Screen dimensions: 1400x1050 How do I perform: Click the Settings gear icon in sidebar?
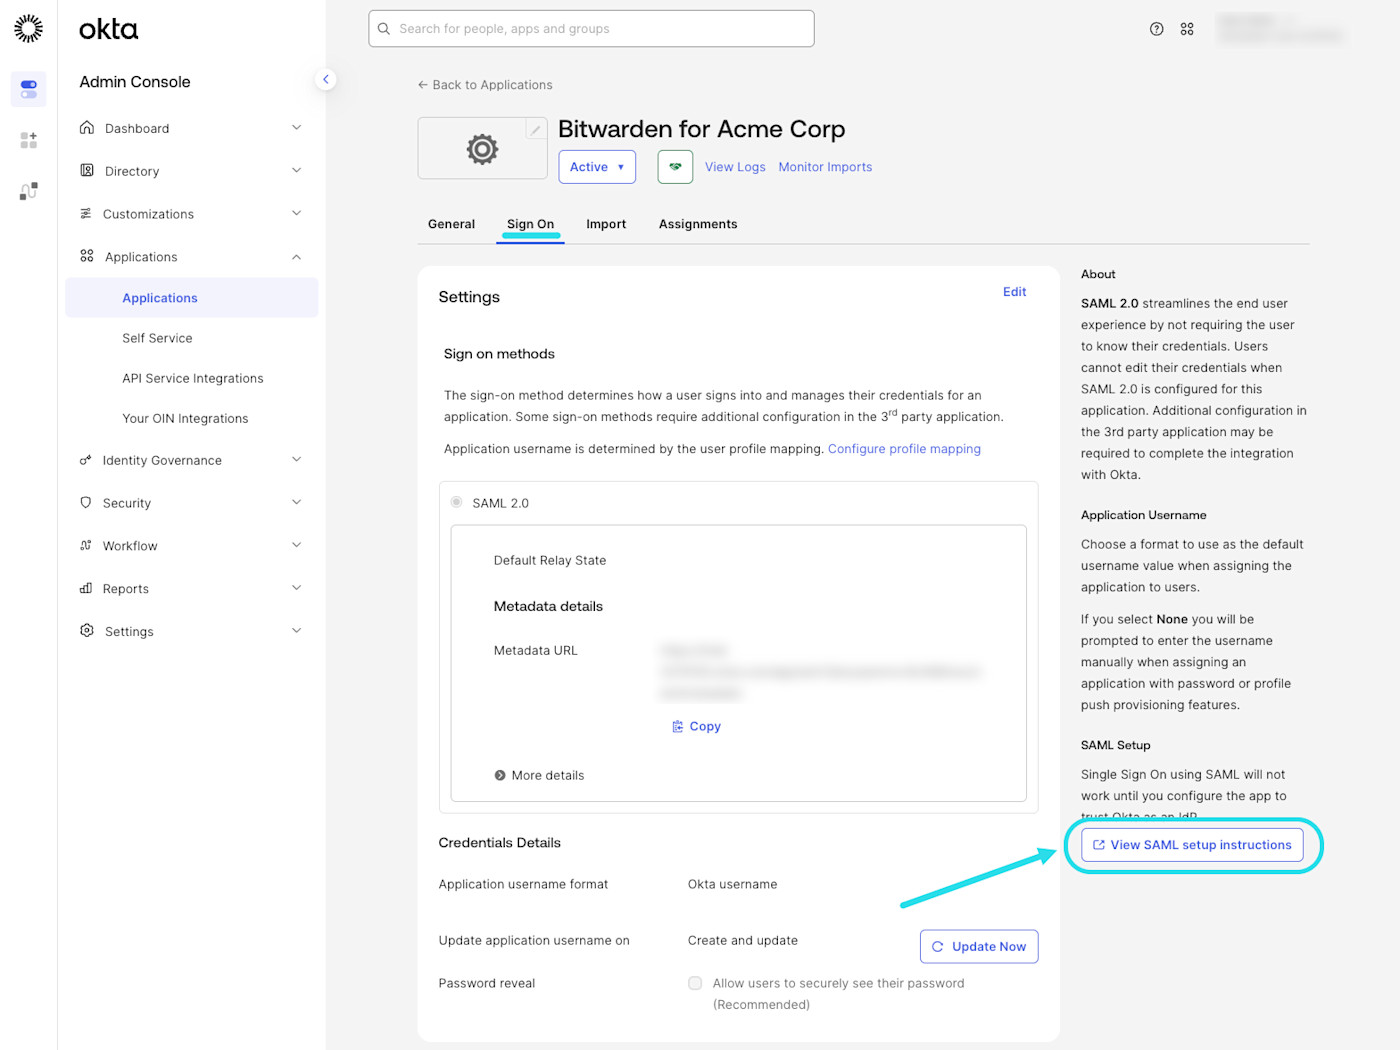click(87, 631)
